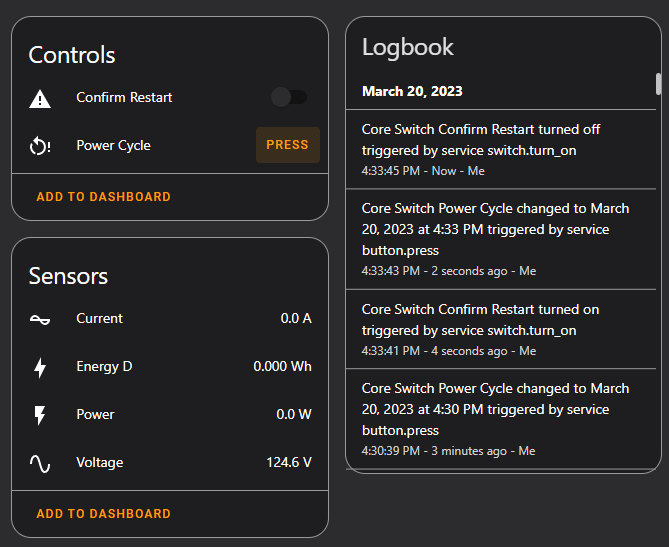Add Controls card to dashboard

pos(103,197)
